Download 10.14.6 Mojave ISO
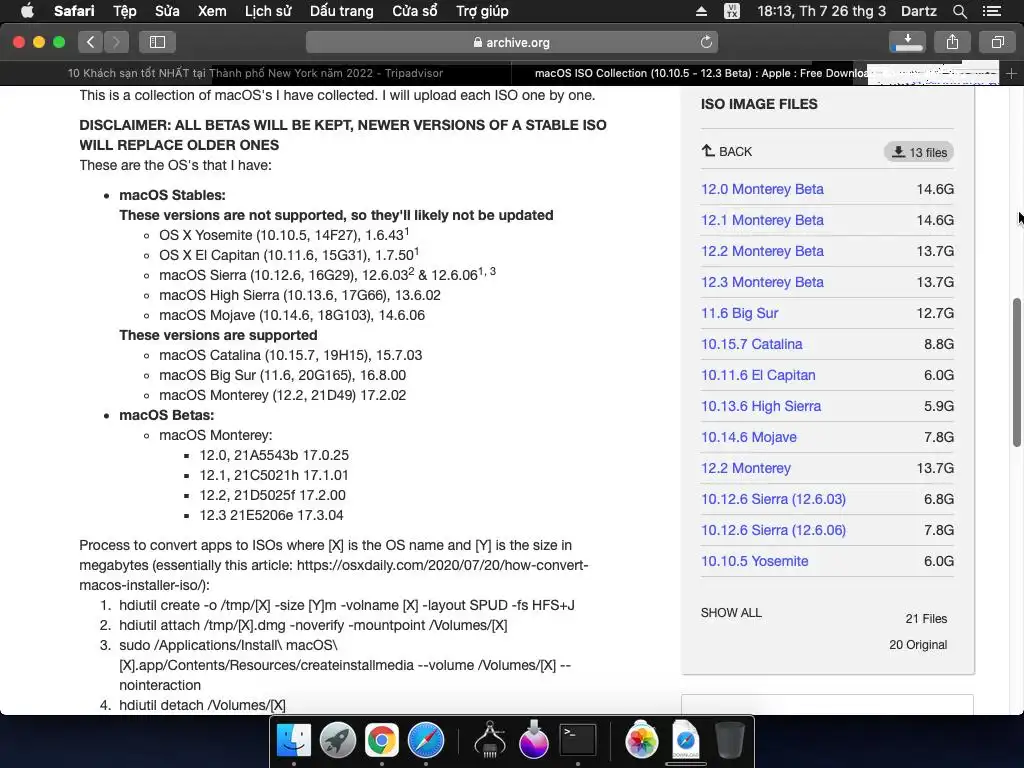 [x=748, y=438]
